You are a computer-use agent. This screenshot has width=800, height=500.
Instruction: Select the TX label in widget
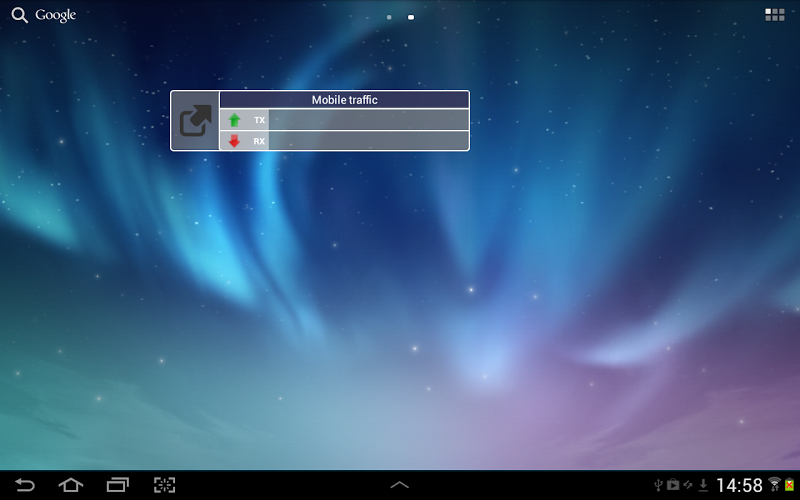coord(260,120)
